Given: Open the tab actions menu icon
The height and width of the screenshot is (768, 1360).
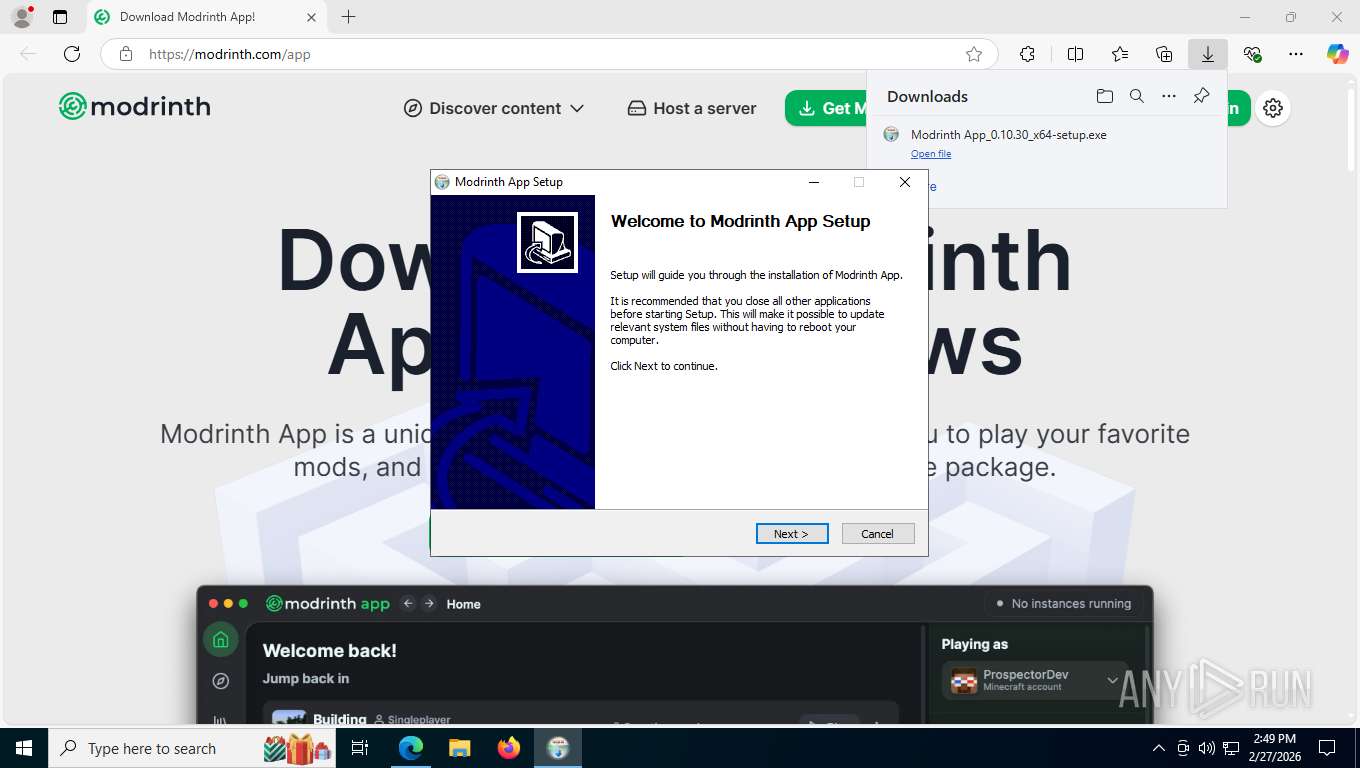Looking at the screenshot, I should click(60, 17).
